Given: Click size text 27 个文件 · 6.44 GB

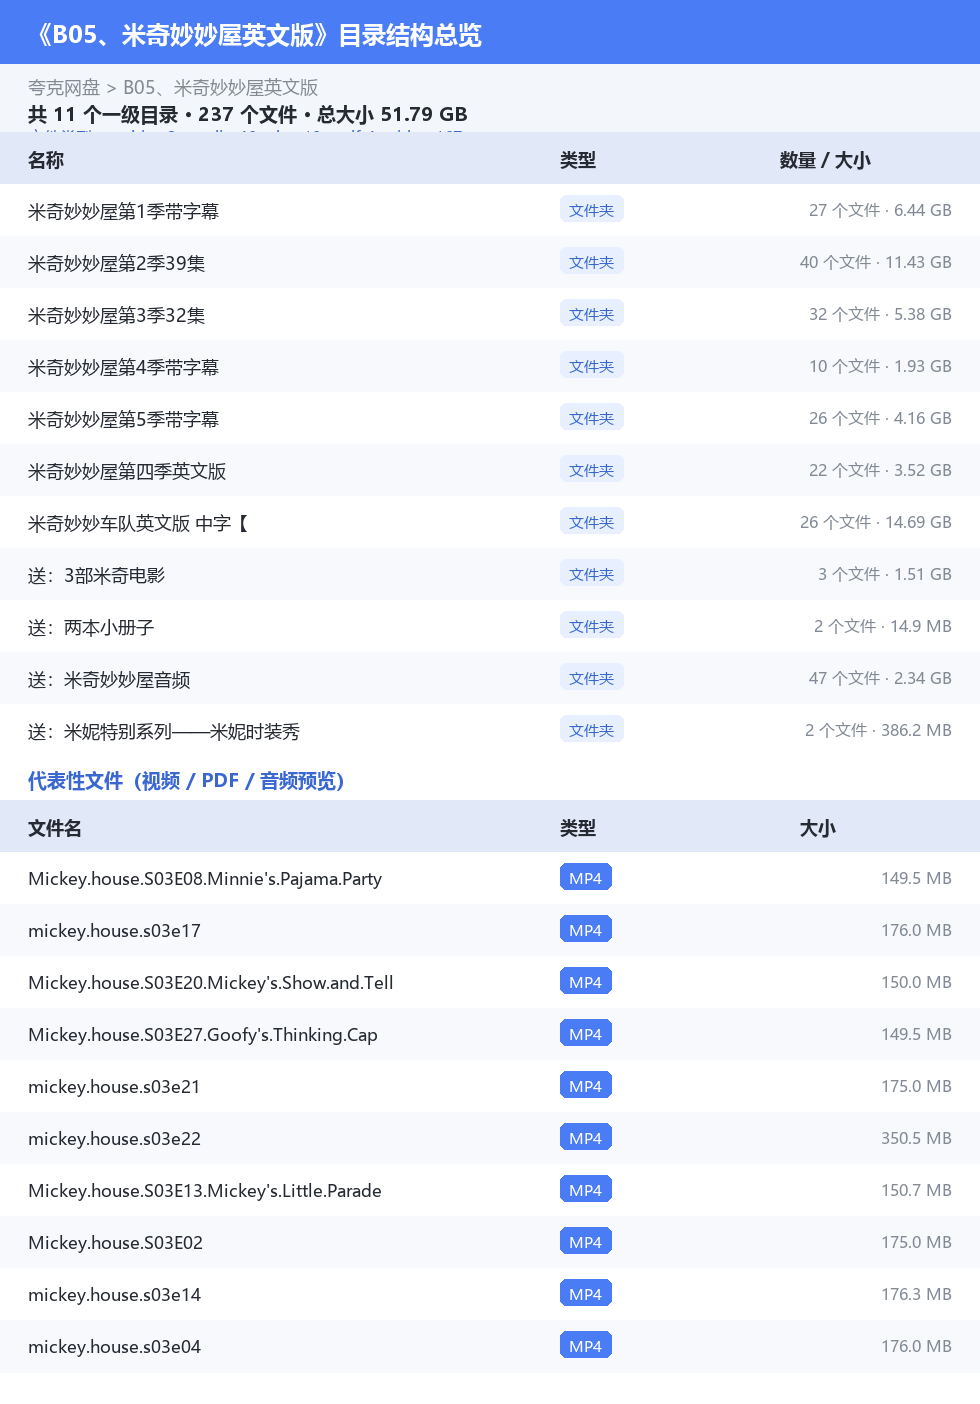Looking at the screenshot, I should click(880, 210).
